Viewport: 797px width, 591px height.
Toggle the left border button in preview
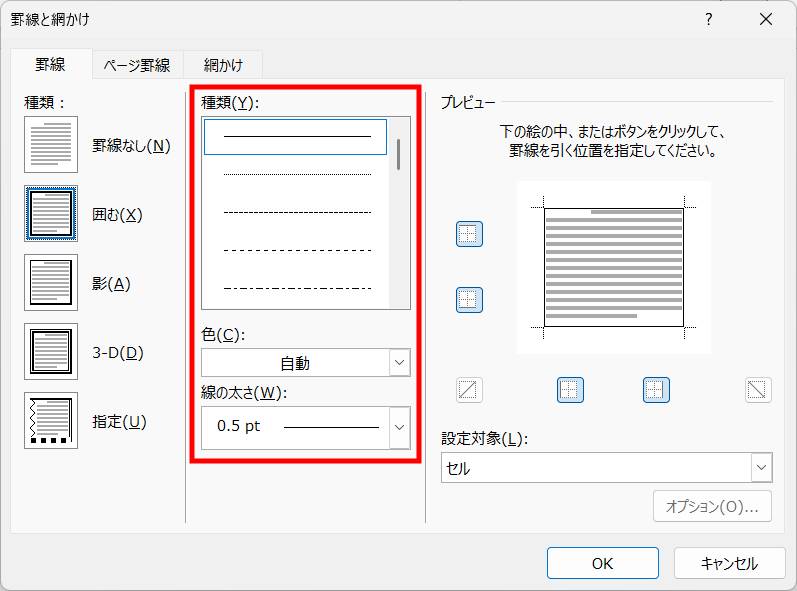(x=570, y=390)
